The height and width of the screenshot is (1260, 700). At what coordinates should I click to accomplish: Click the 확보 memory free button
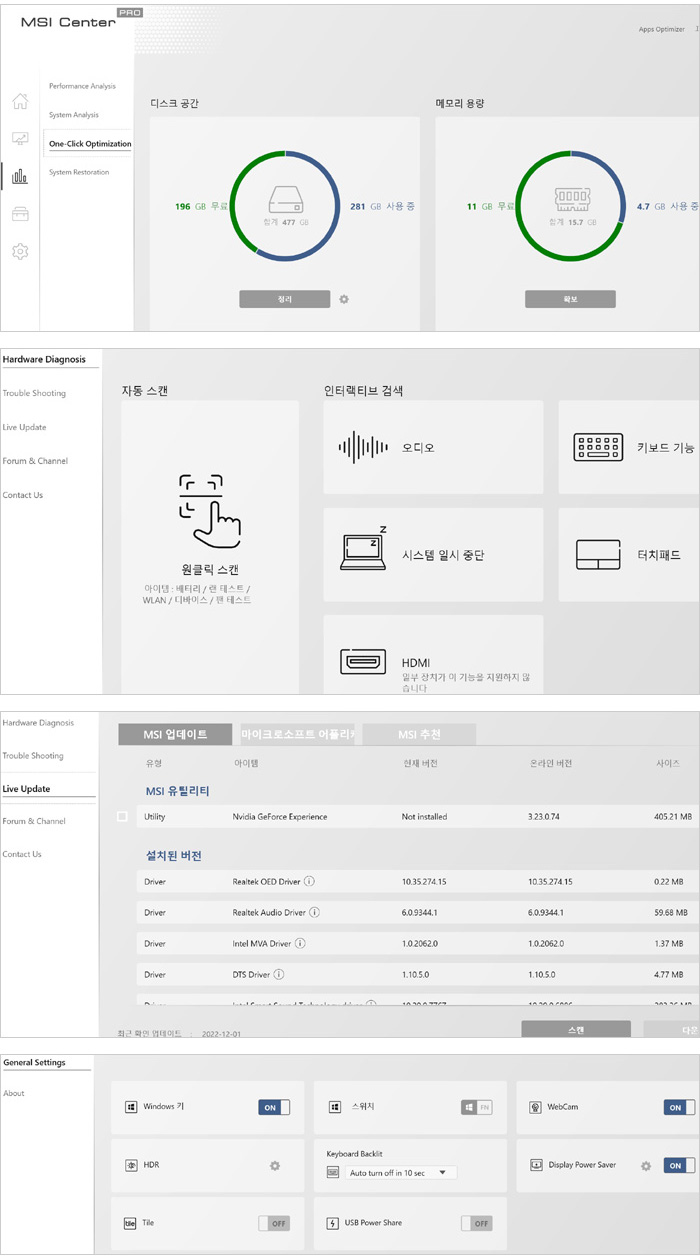click(570, 299)
